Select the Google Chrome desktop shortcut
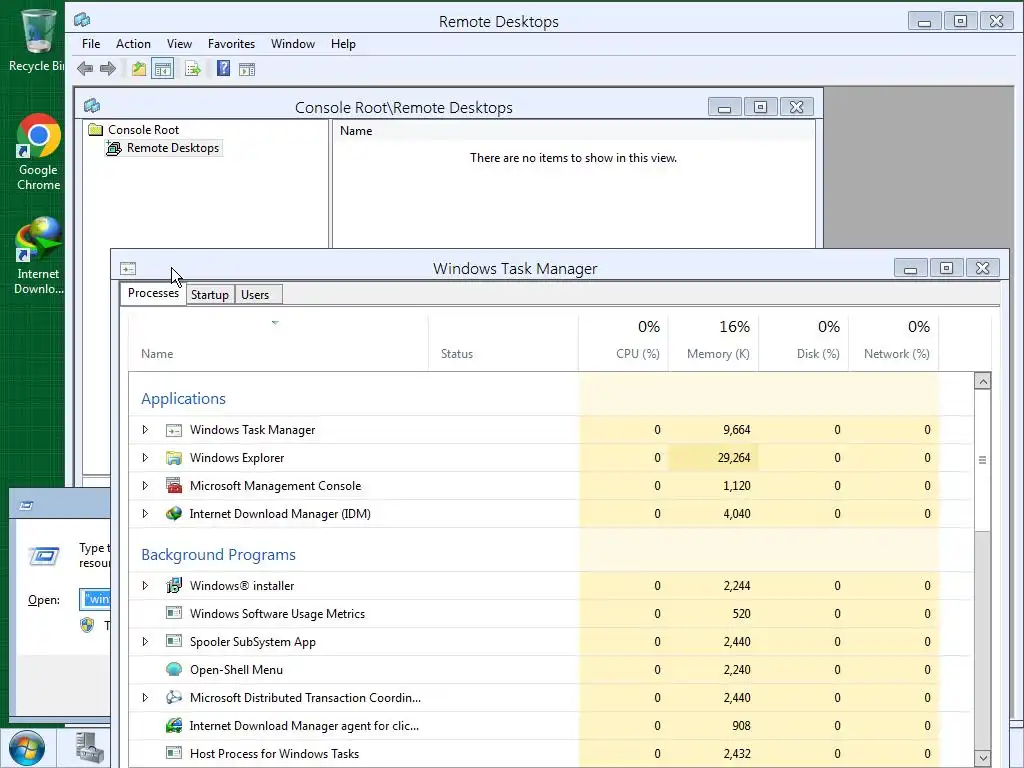Screen dimensions: 1024x768 39,153
